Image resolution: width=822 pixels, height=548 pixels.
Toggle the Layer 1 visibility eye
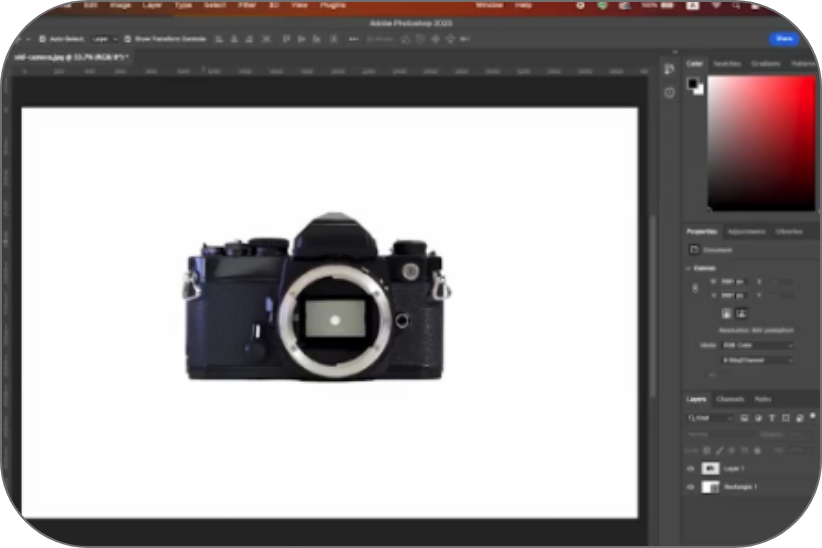point(690,468)
